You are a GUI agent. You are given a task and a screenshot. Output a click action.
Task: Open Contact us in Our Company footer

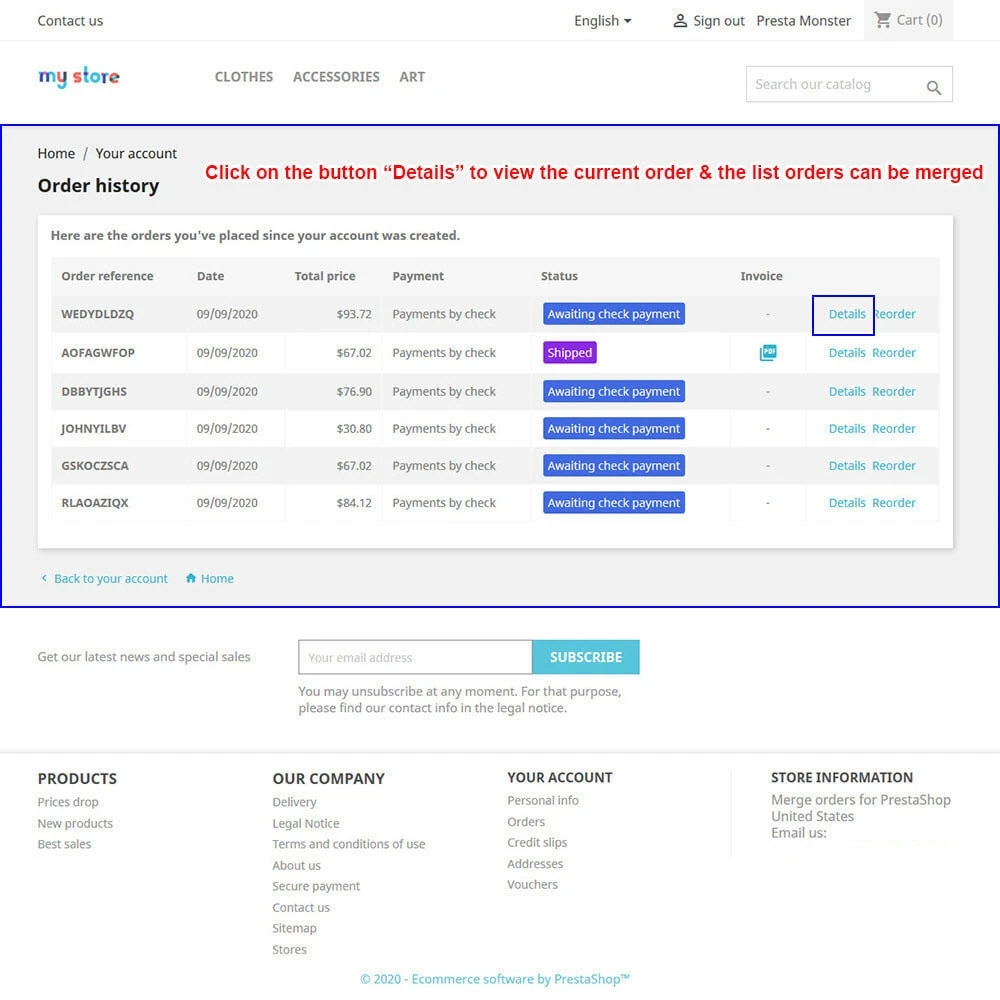click(x=301, y=907)
